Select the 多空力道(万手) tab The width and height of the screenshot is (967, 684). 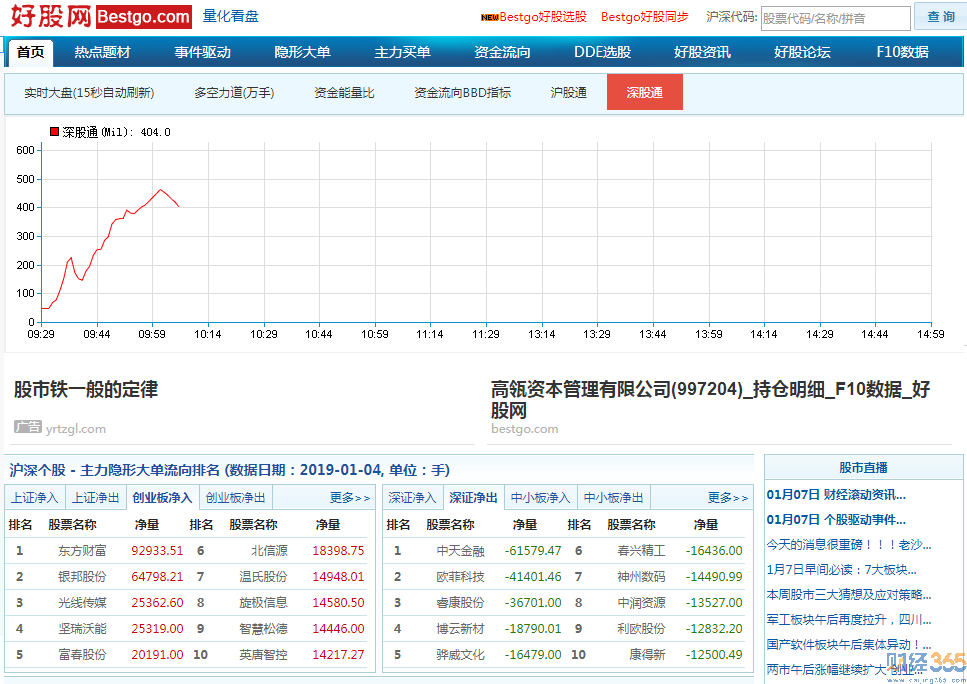pyautogui.click(x=234, y=93)
